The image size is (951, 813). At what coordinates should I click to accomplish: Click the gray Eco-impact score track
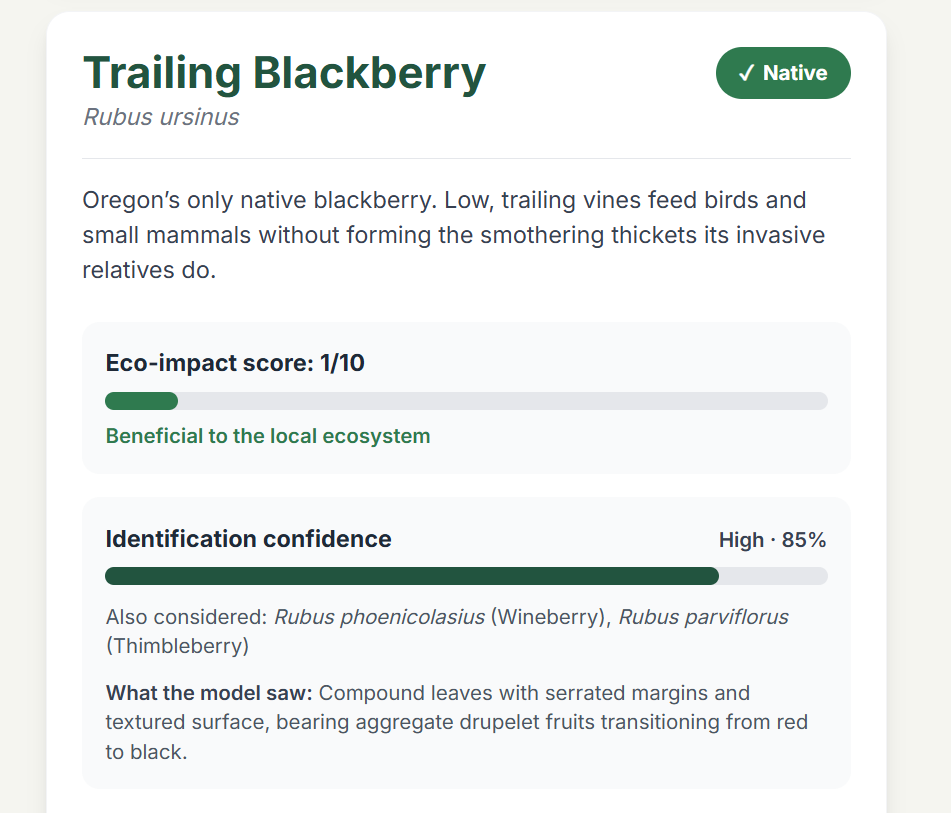click(x=466, y=401)
